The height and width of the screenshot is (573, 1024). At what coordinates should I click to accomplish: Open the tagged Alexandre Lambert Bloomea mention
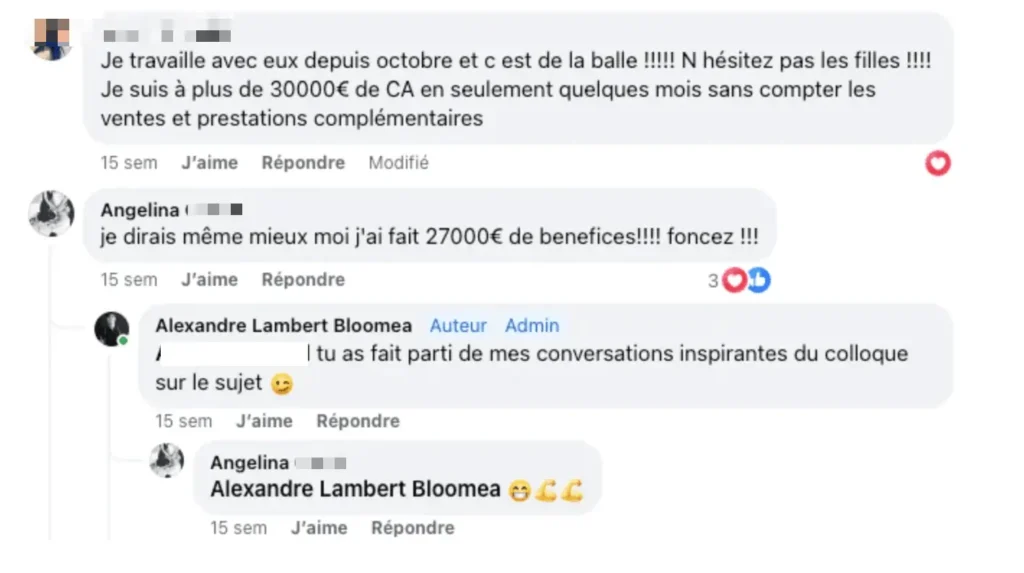355,490
